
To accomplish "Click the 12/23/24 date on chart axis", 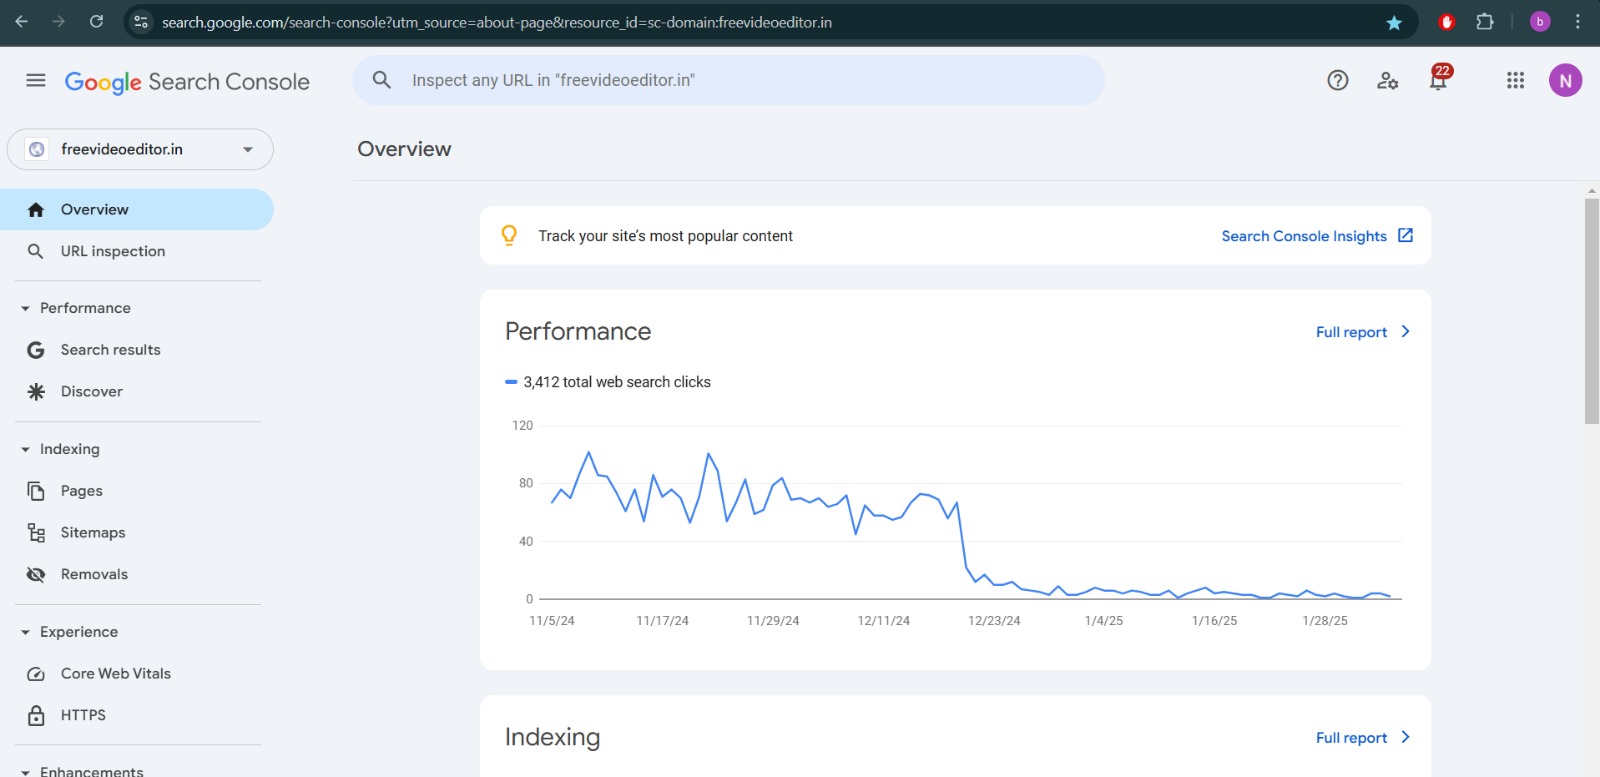I will (994, 621).
